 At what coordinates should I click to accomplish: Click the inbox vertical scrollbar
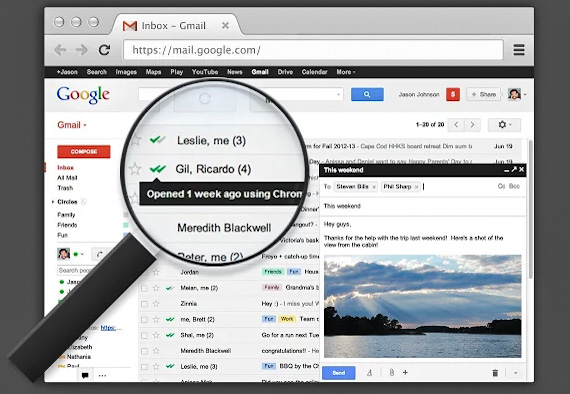(530, 209)
